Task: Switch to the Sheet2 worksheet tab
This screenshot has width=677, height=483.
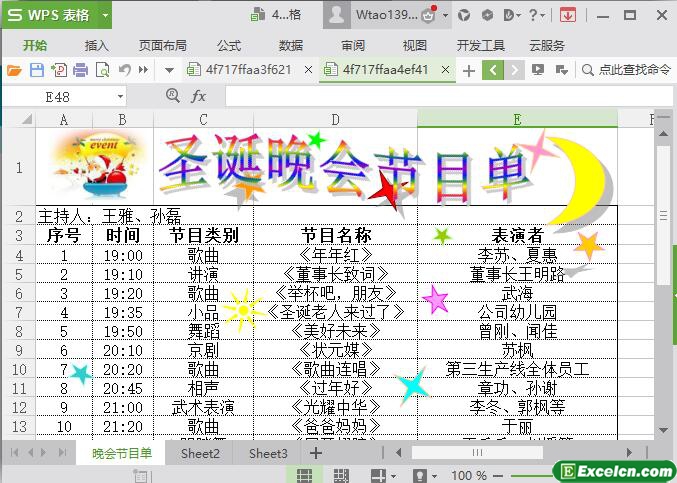Action: 200,453
